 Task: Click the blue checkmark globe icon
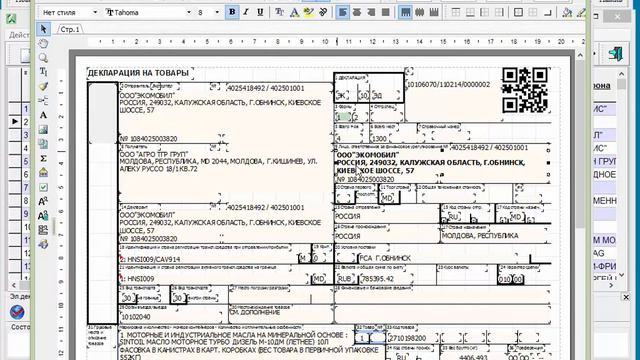tap(17, 312)
